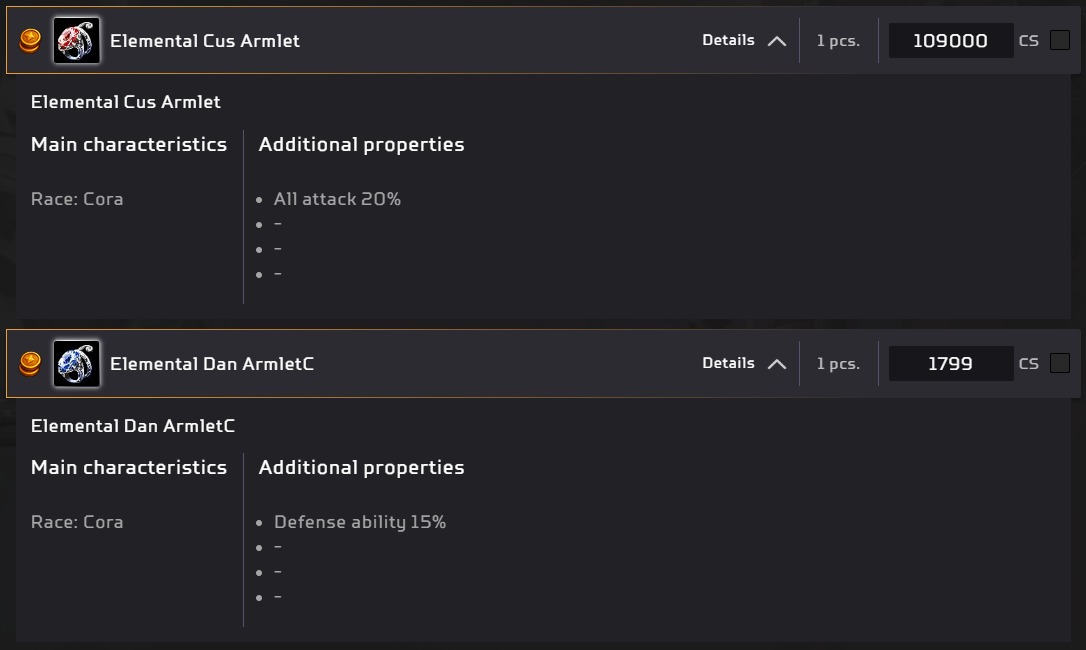This screenshot has width=1086, height=650.
Task: Select the blue Elemental Dan ArmletC item icon
Action: pyautogui.click(x=76, y=363)
